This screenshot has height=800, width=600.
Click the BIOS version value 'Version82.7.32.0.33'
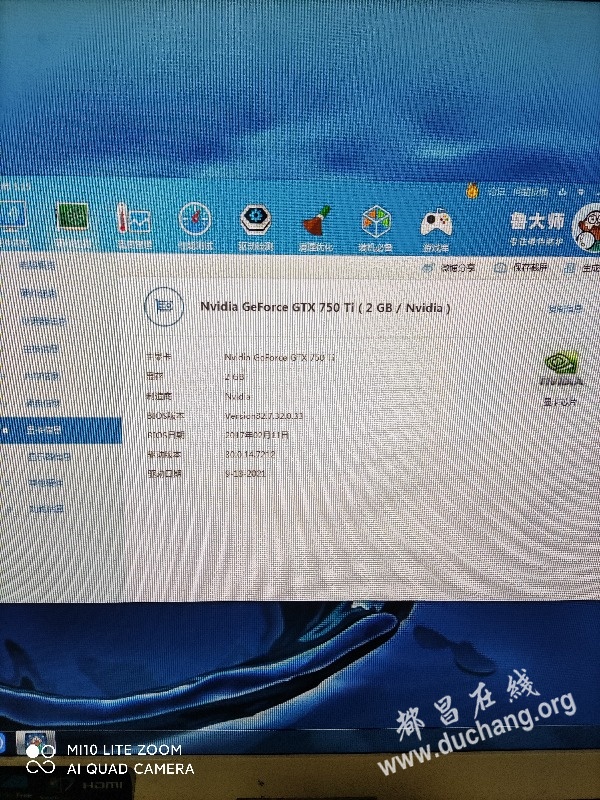coord(264,416)
